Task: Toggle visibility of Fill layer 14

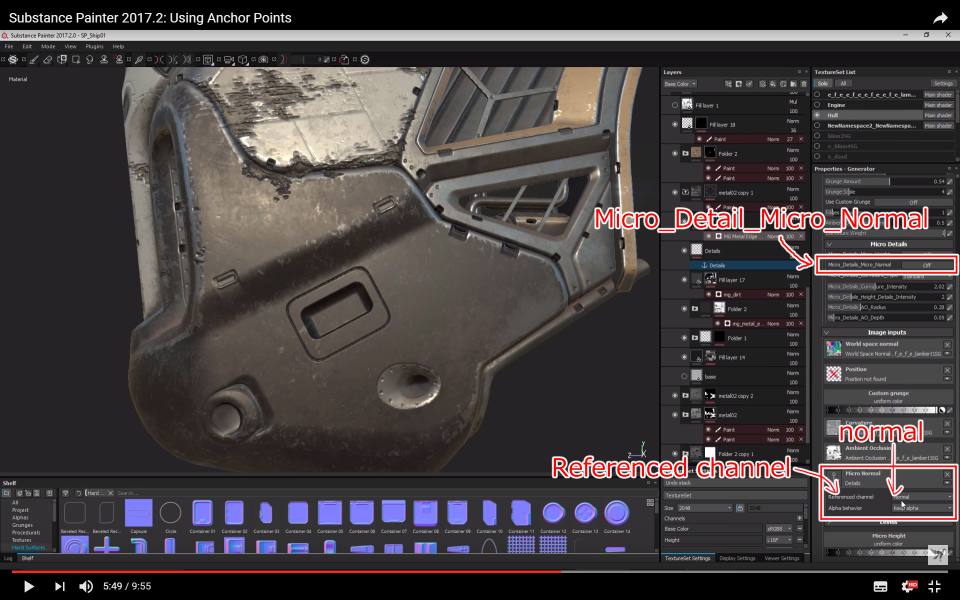Action: [684, 357]
